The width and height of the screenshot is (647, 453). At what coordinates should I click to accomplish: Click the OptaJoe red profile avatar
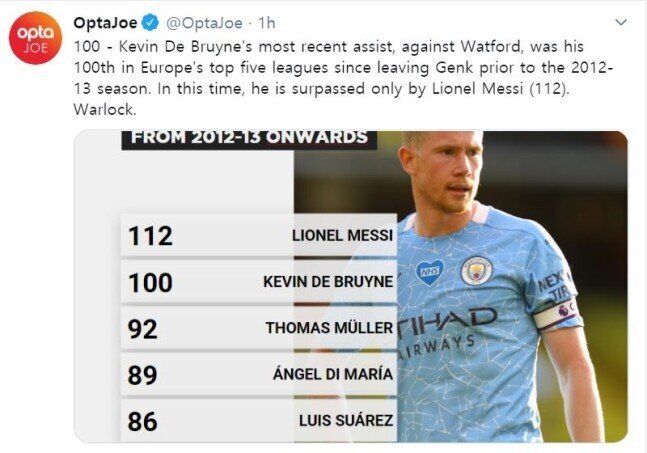(35, 38)
